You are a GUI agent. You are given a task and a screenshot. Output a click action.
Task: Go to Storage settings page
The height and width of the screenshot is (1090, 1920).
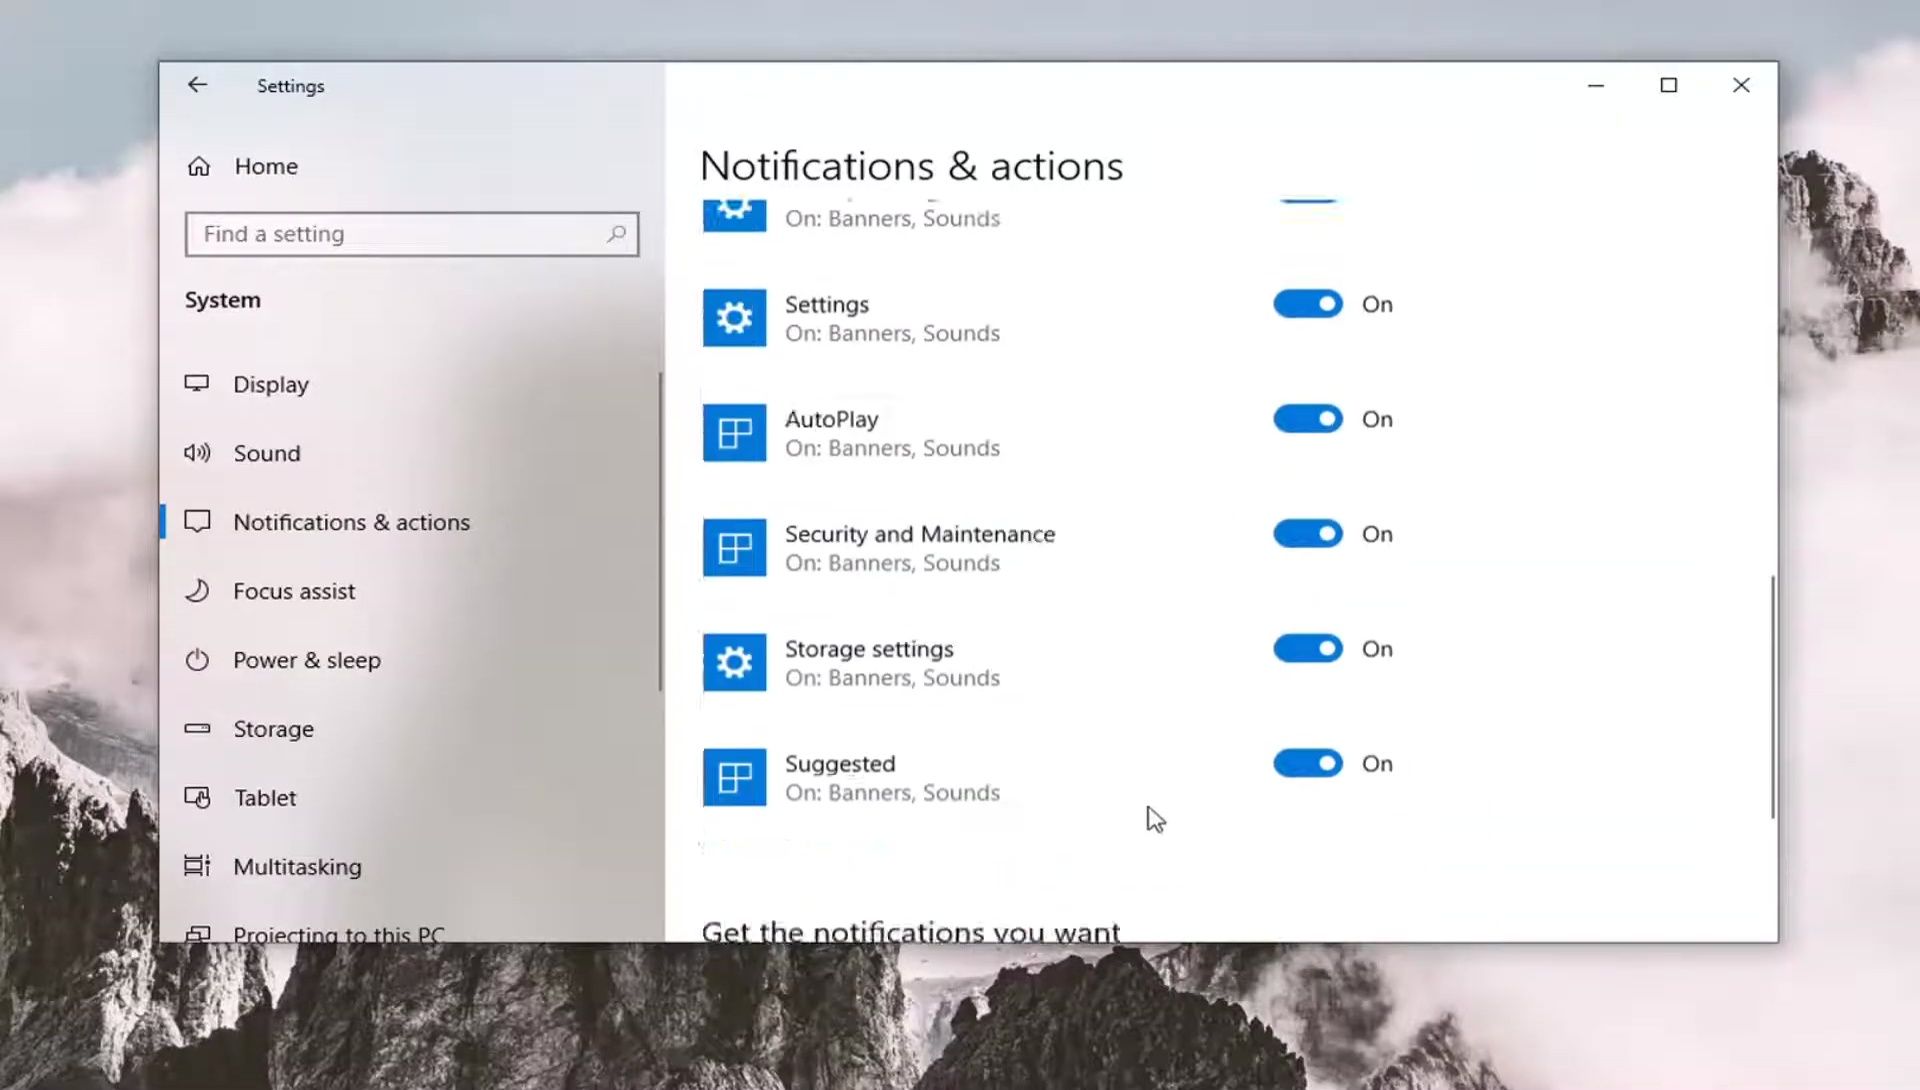pyautogui.click(x=410, y=729)
